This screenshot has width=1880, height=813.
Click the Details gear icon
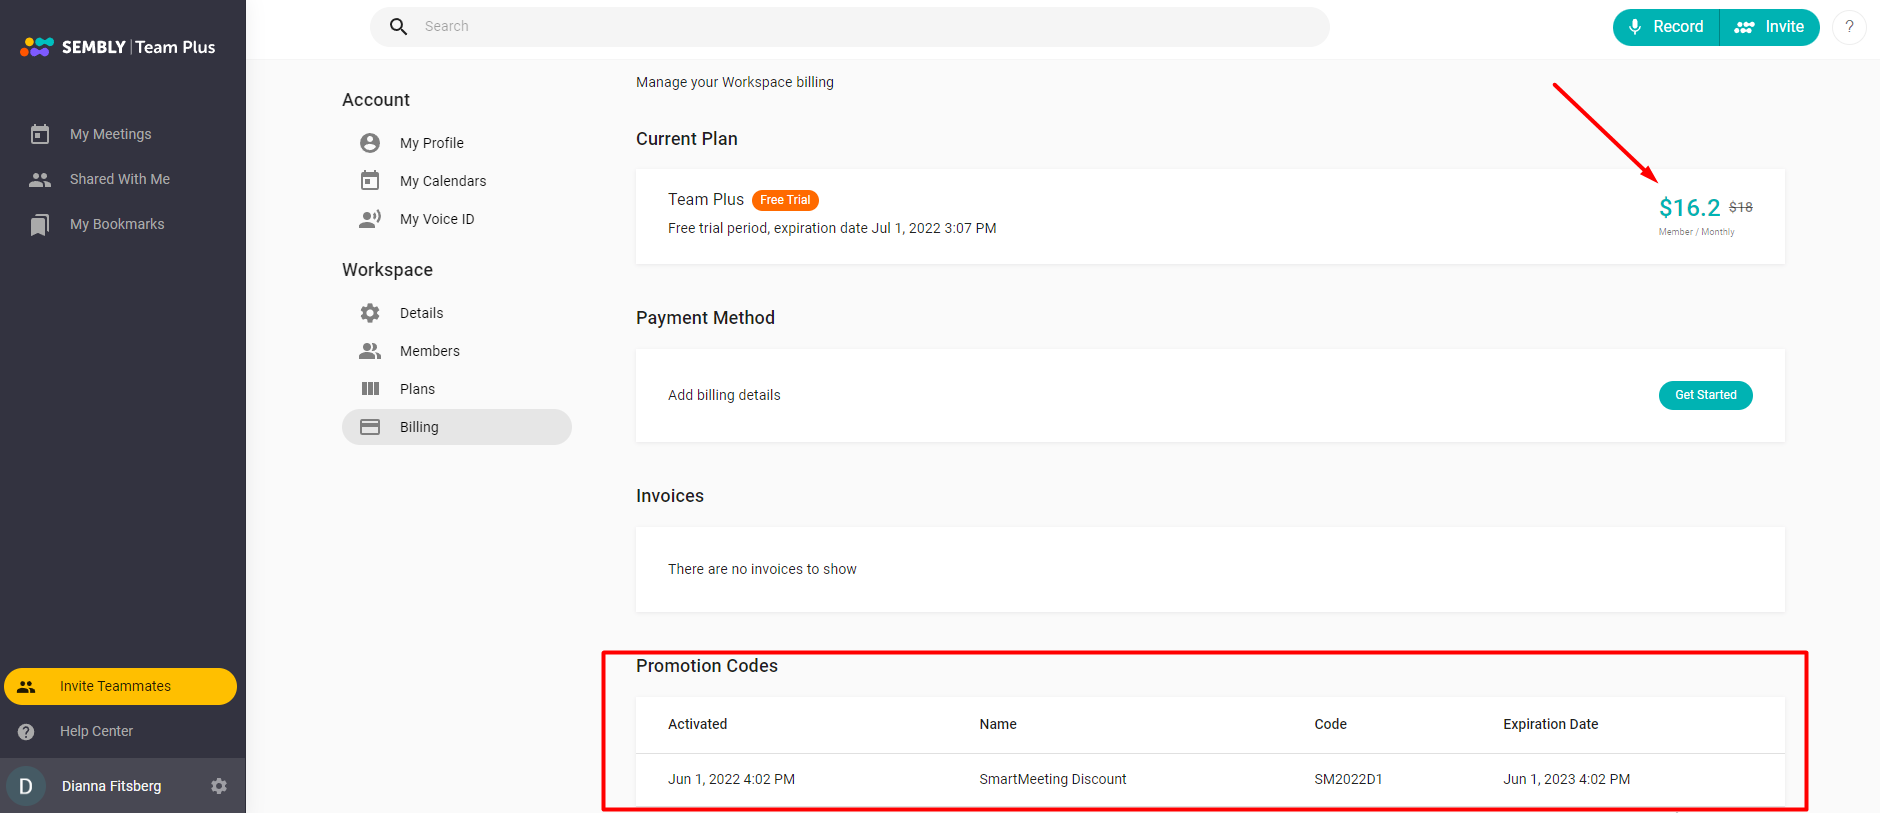(x=370, y=313)
